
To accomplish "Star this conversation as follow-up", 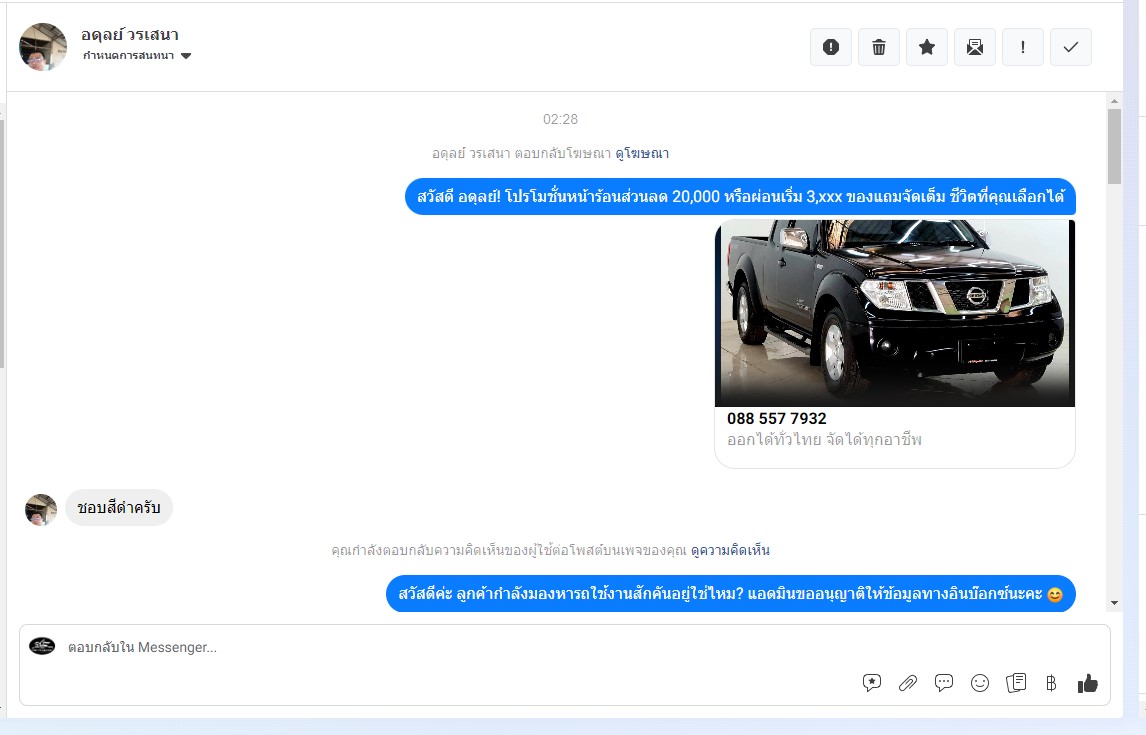I will point(926,47).
